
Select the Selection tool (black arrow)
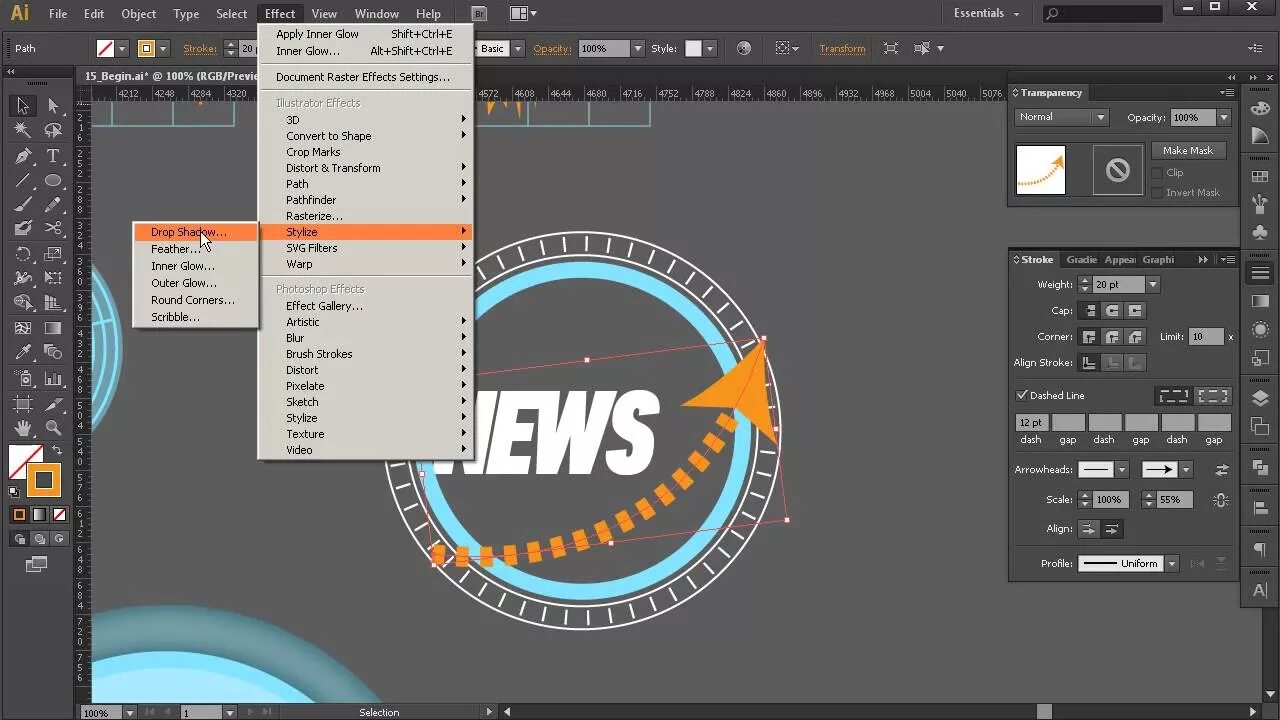click(x=23, y=106)
